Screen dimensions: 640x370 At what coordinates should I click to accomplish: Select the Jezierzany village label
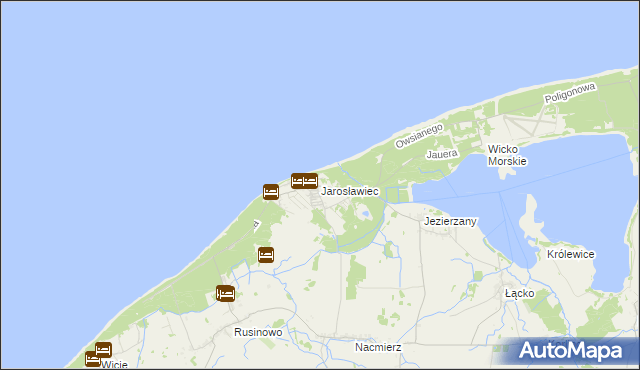point(450,222)
